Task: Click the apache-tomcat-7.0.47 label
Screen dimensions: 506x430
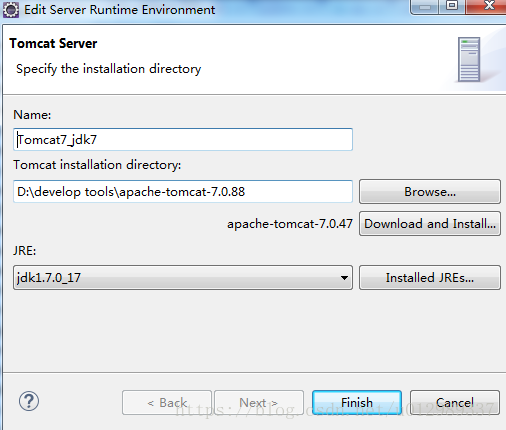Action: pyautogui.click(x=290, y=224)
